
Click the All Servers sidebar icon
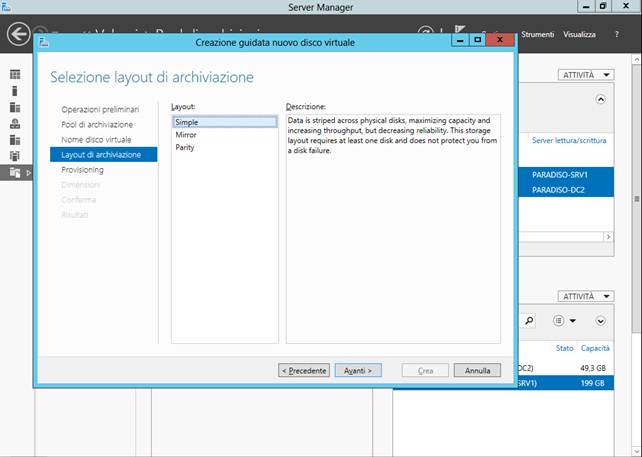click(x=15, y=107)
